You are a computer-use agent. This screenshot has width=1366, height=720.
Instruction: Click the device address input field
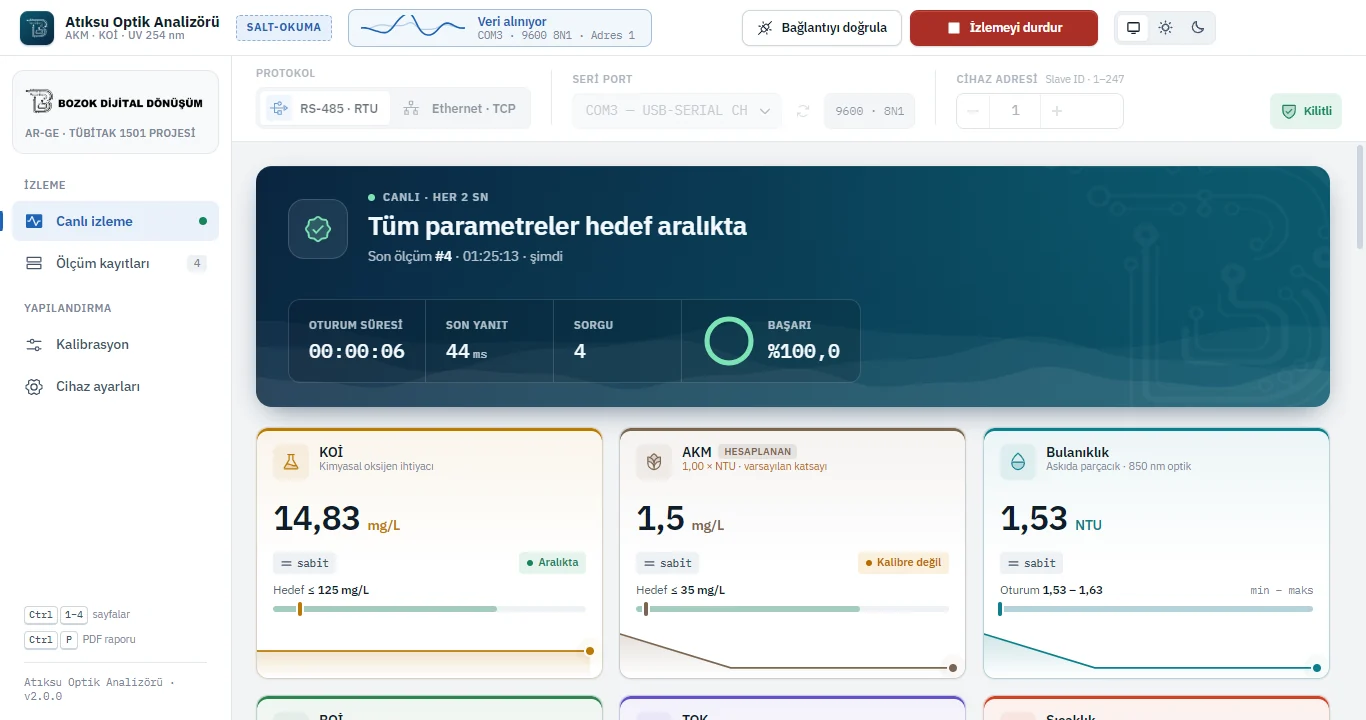tap(1015, 111)
